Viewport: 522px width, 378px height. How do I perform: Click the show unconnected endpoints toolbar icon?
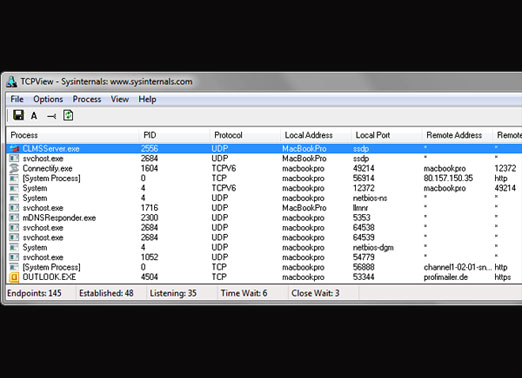click(51, 116)
